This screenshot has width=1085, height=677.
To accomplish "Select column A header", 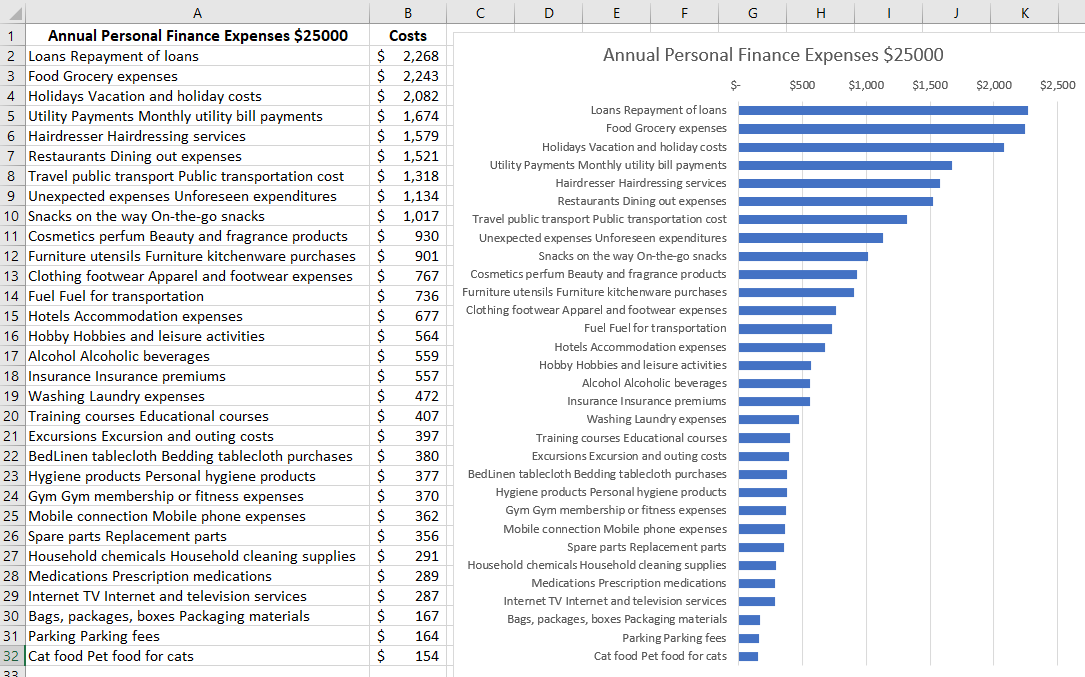I will point(197,12).
